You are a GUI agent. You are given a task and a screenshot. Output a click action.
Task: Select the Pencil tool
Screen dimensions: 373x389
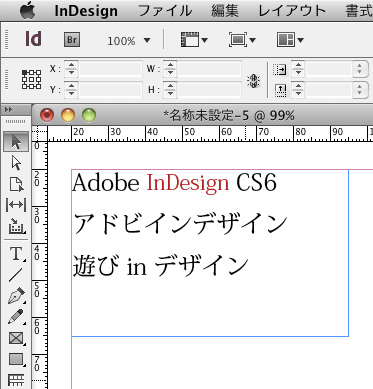(16, 316)
